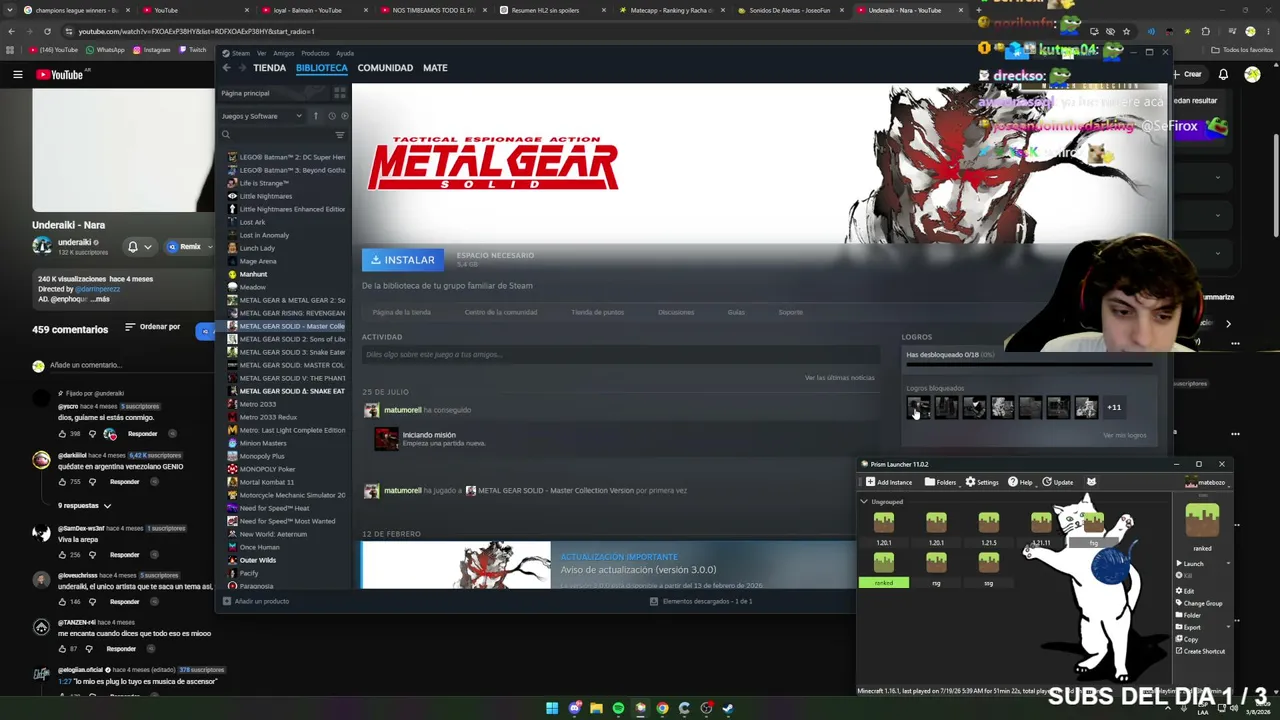The width and height of the screenshot is (1280, 720).
Task: Create Shortcut for the ranked instance
Action: click(x=1201, y=651)
